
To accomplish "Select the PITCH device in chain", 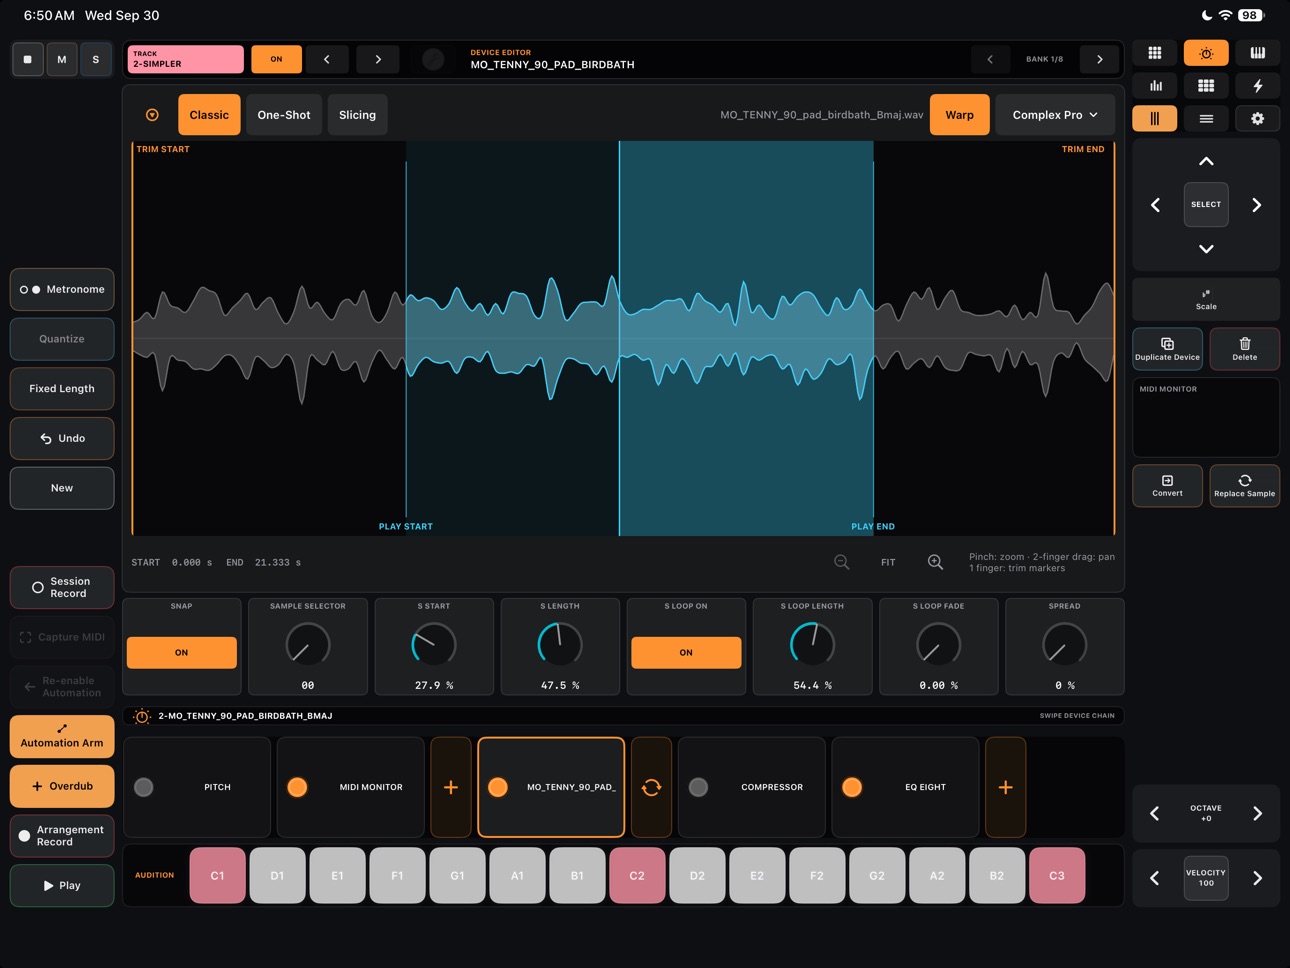I will 197,787.
